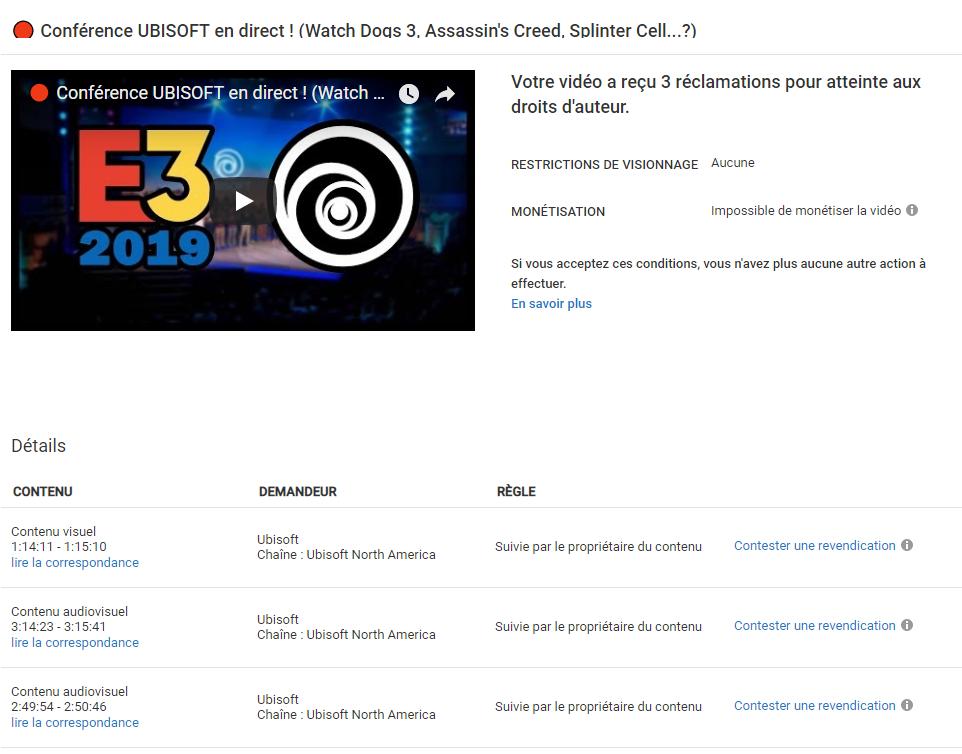Image resolution: width=962 pixels, height=754 pixels.
Task: Click the 'CONTENU' column header
Action: (x=42, y=491)
